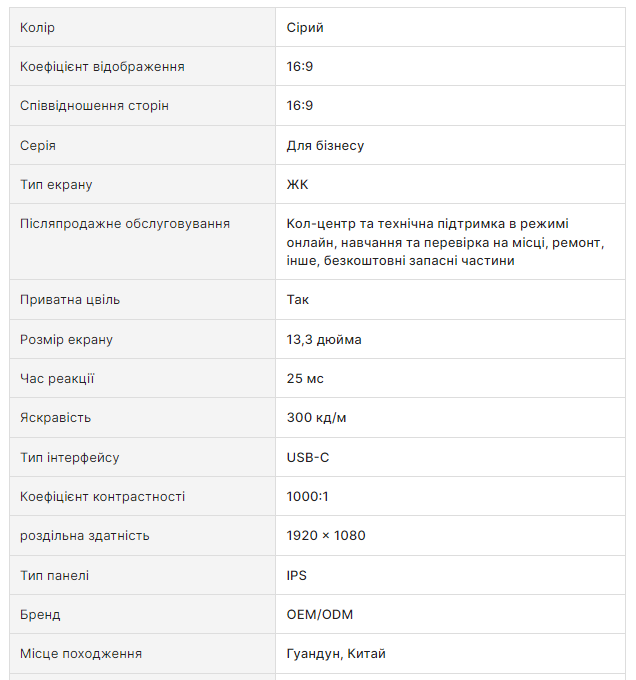Click the "Післяпродажне обслуговування" label

click(125, 223)
